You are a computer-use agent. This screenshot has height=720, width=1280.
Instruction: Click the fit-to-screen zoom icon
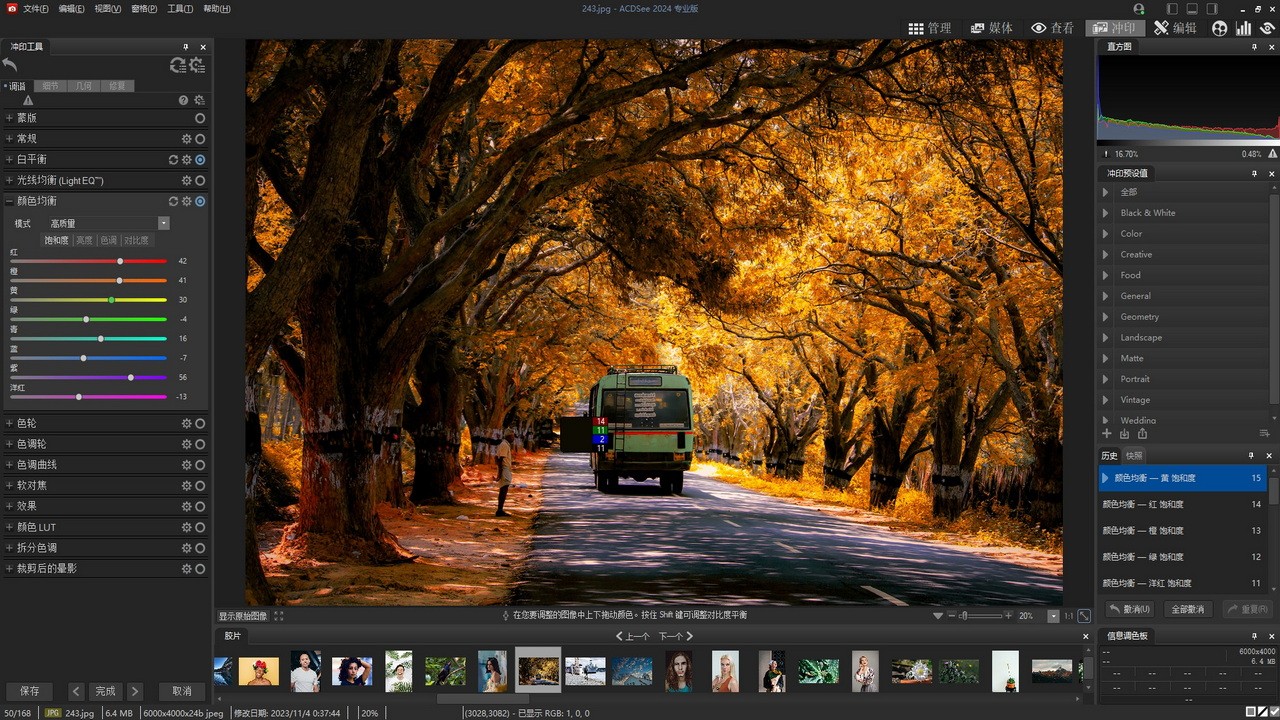point(1084,616)
